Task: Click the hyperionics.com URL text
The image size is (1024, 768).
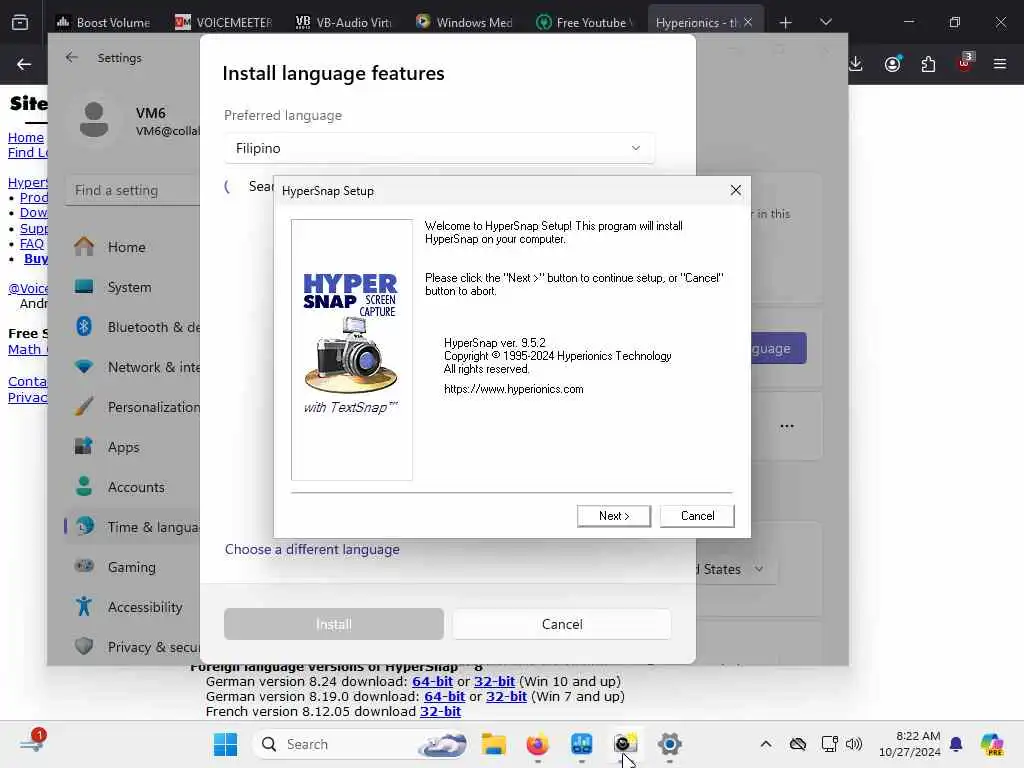Action: coord(513,389)
